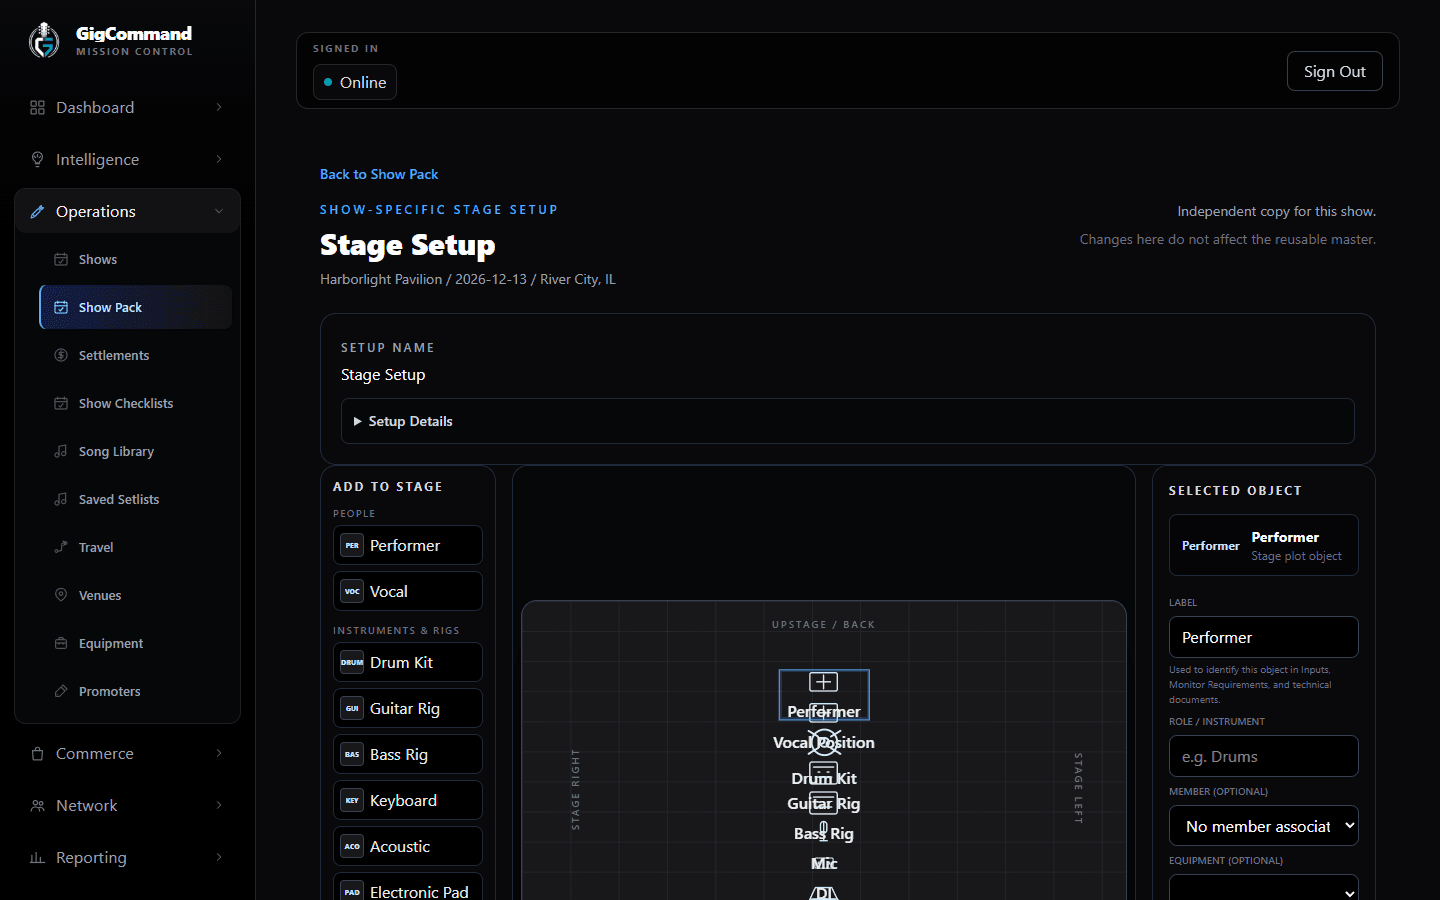Viewport: 1440px width, 900px height.
Task: Navigate to Venues page
Action: pos(136,595)
